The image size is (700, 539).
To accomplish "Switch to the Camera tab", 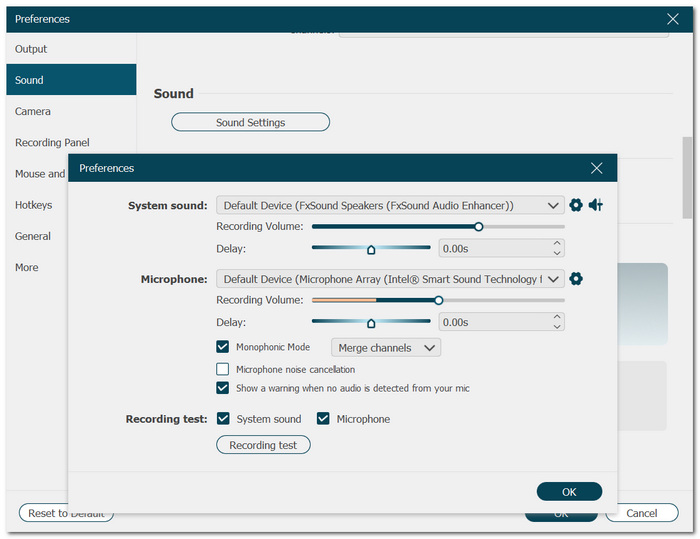I will click(x=71, y=111).
